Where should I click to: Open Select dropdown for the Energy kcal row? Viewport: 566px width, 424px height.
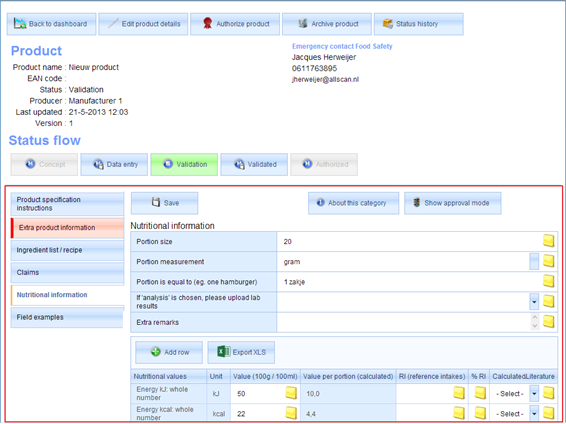click(x=534, y=414)
